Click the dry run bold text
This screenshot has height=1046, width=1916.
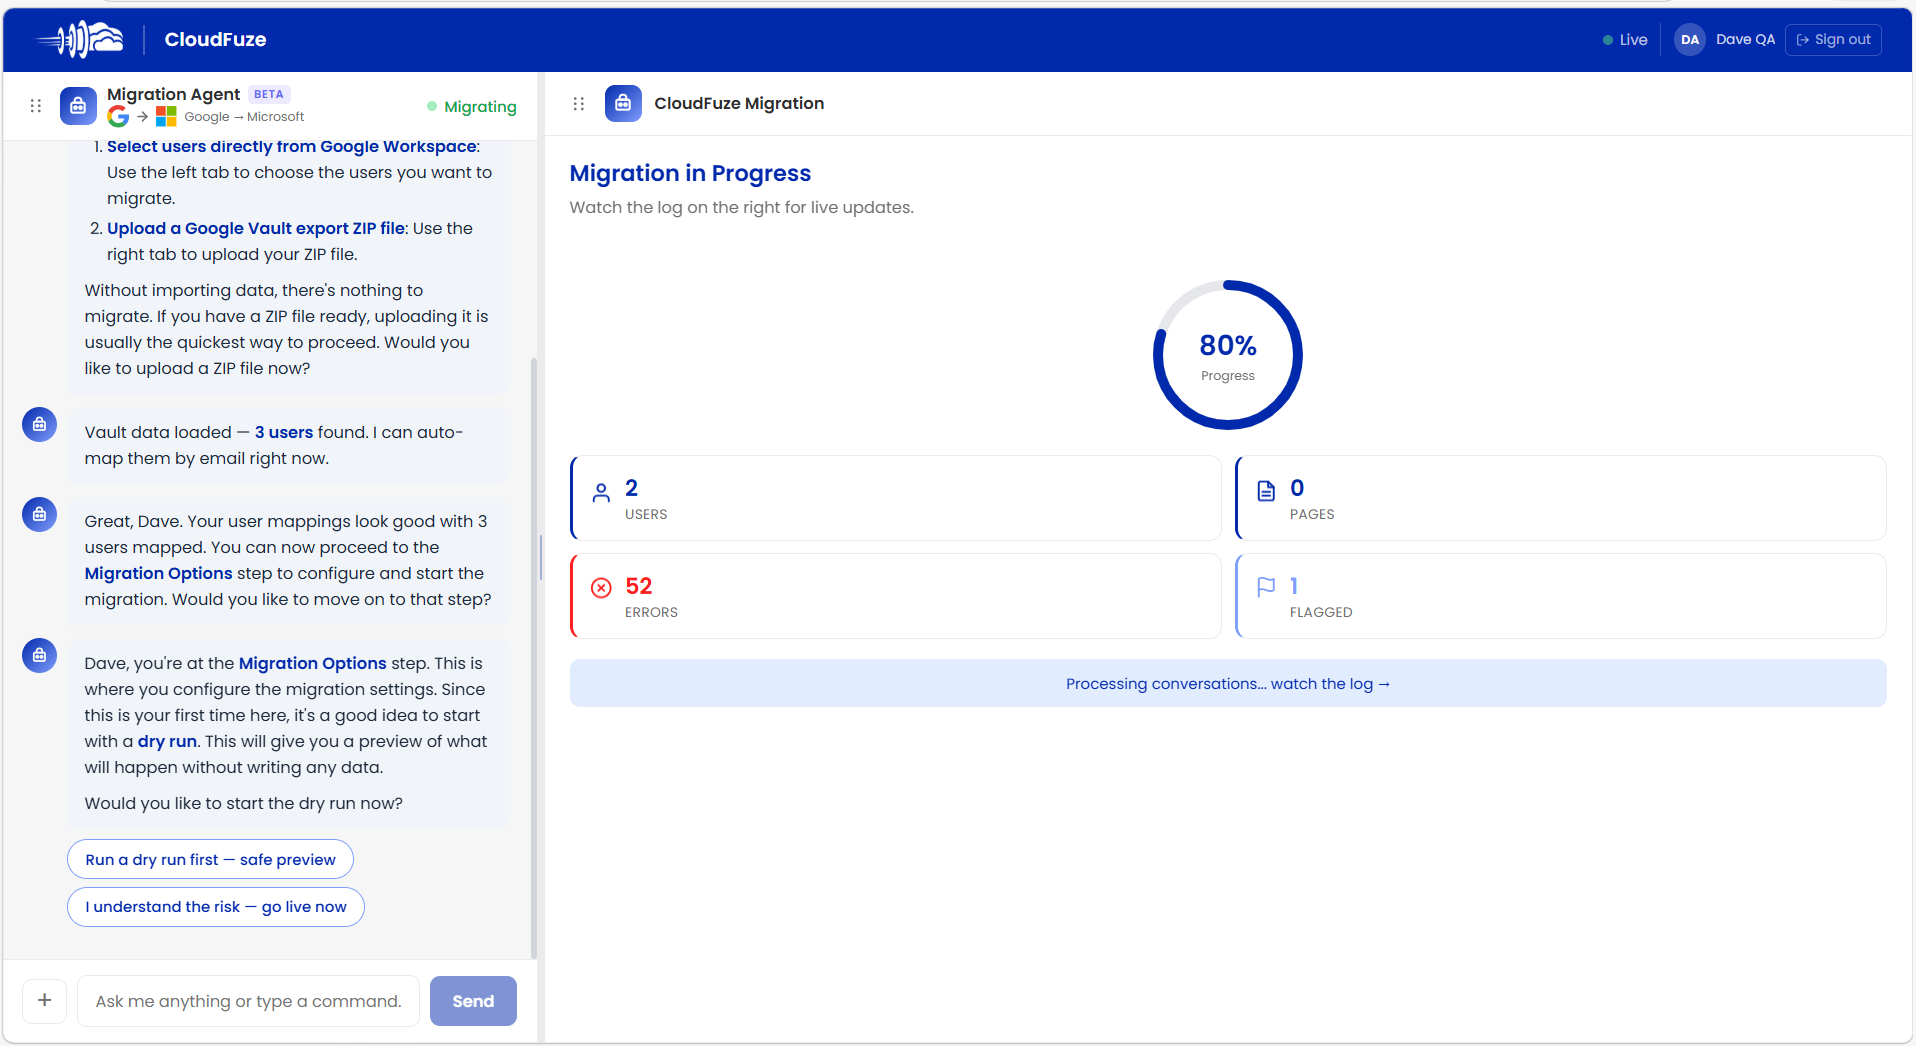pyautogui.click(x=167, y=741)
